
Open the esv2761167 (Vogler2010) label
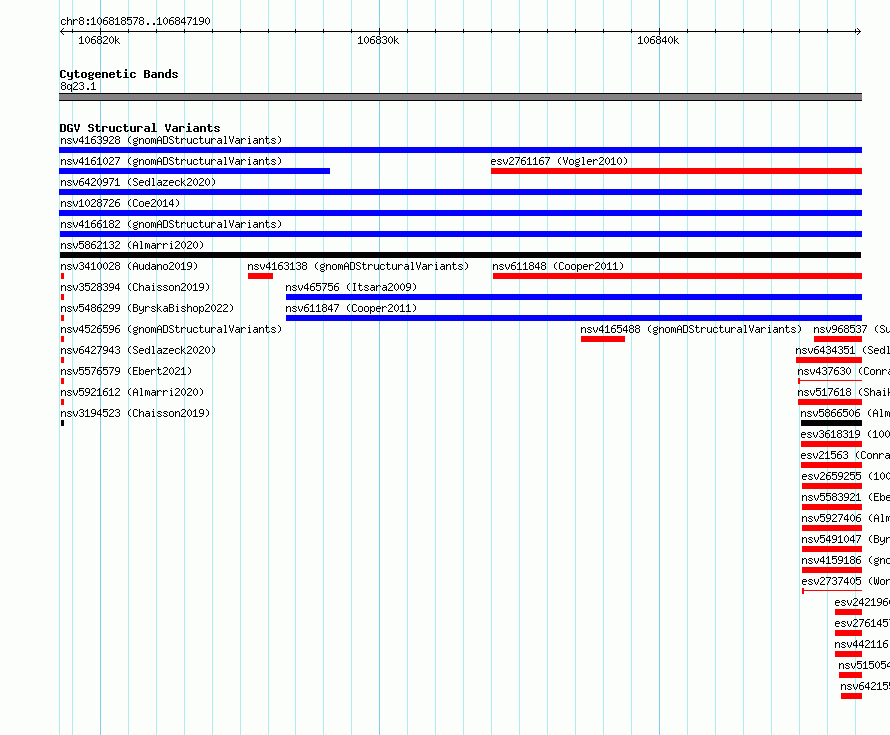click(559, 161)
